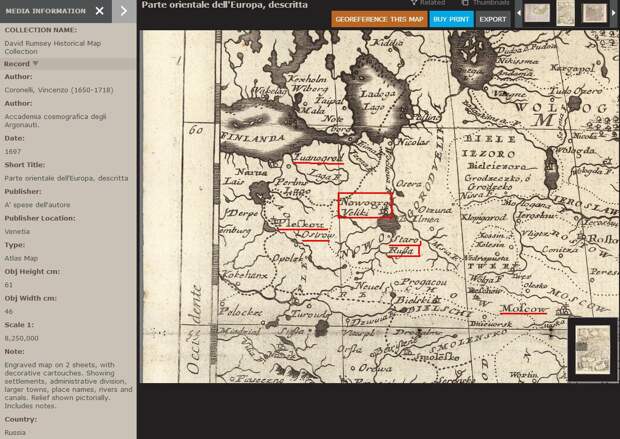The image size is (620, 439).
Task: Click the Obj Width cm label
Action: coord(30,298)
